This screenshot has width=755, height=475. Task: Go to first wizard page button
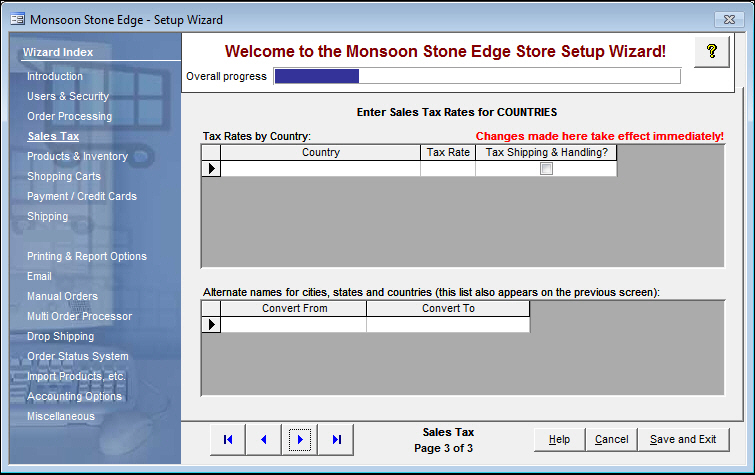(x=228, y=439)
